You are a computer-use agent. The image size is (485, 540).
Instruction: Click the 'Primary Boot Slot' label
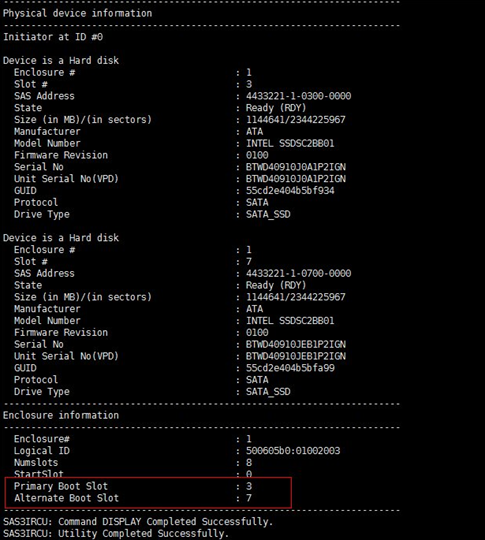click(61, 486)
